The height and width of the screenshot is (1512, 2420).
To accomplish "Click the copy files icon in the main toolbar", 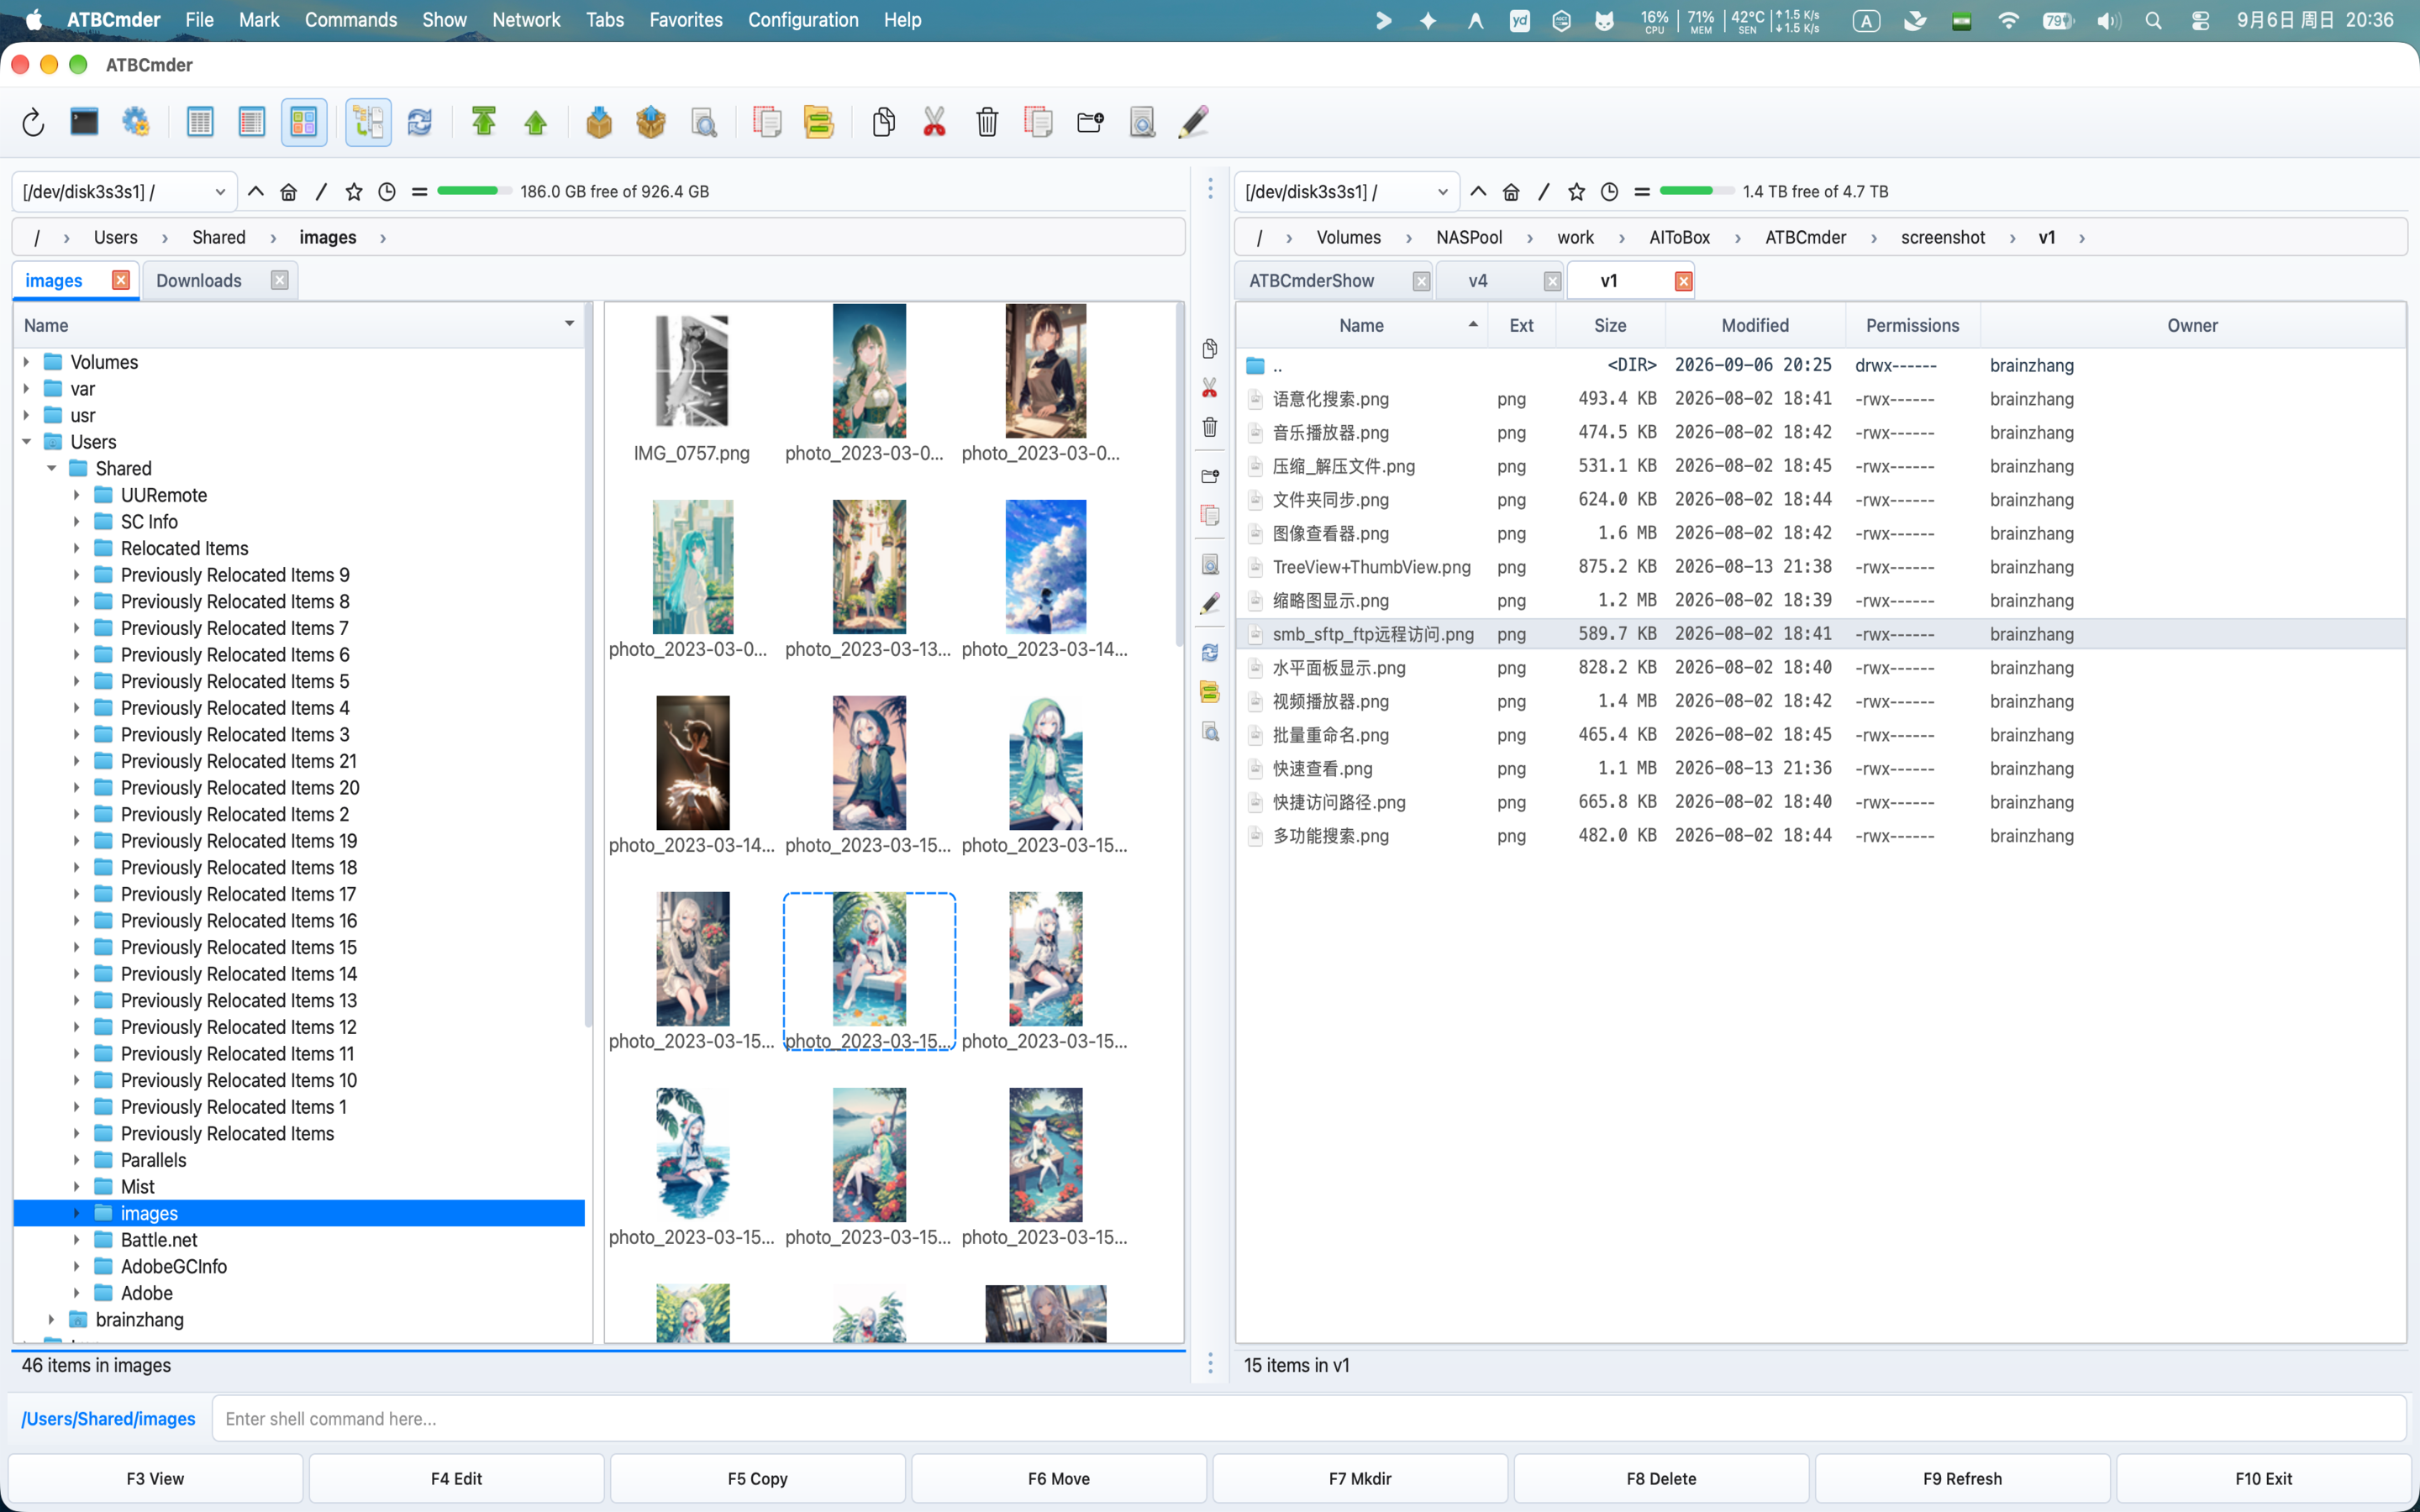I will (x=883, y=123).
